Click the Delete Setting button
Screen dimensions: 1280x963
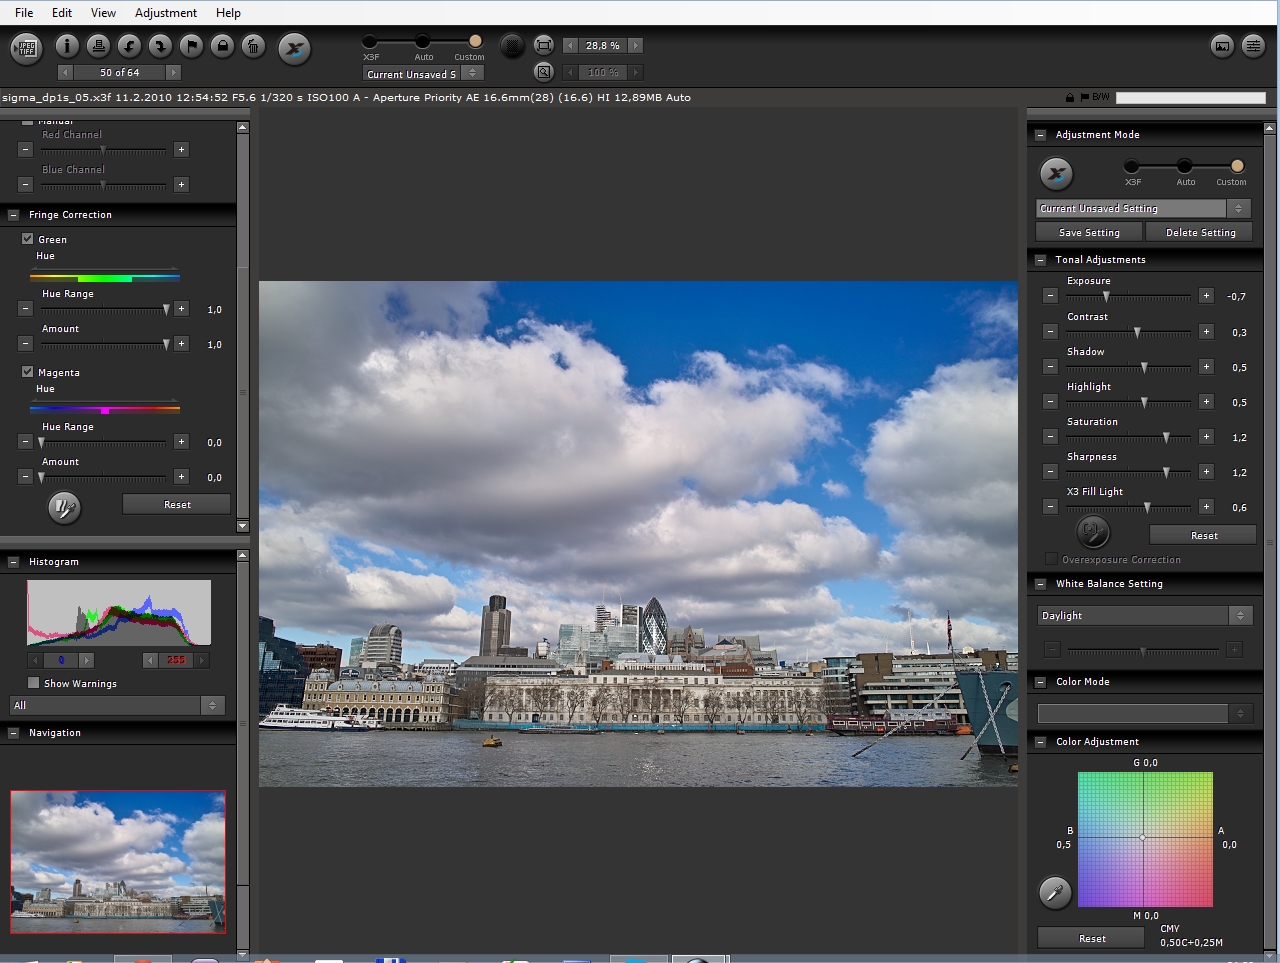pyautogui.click(x=1200, y=233)
